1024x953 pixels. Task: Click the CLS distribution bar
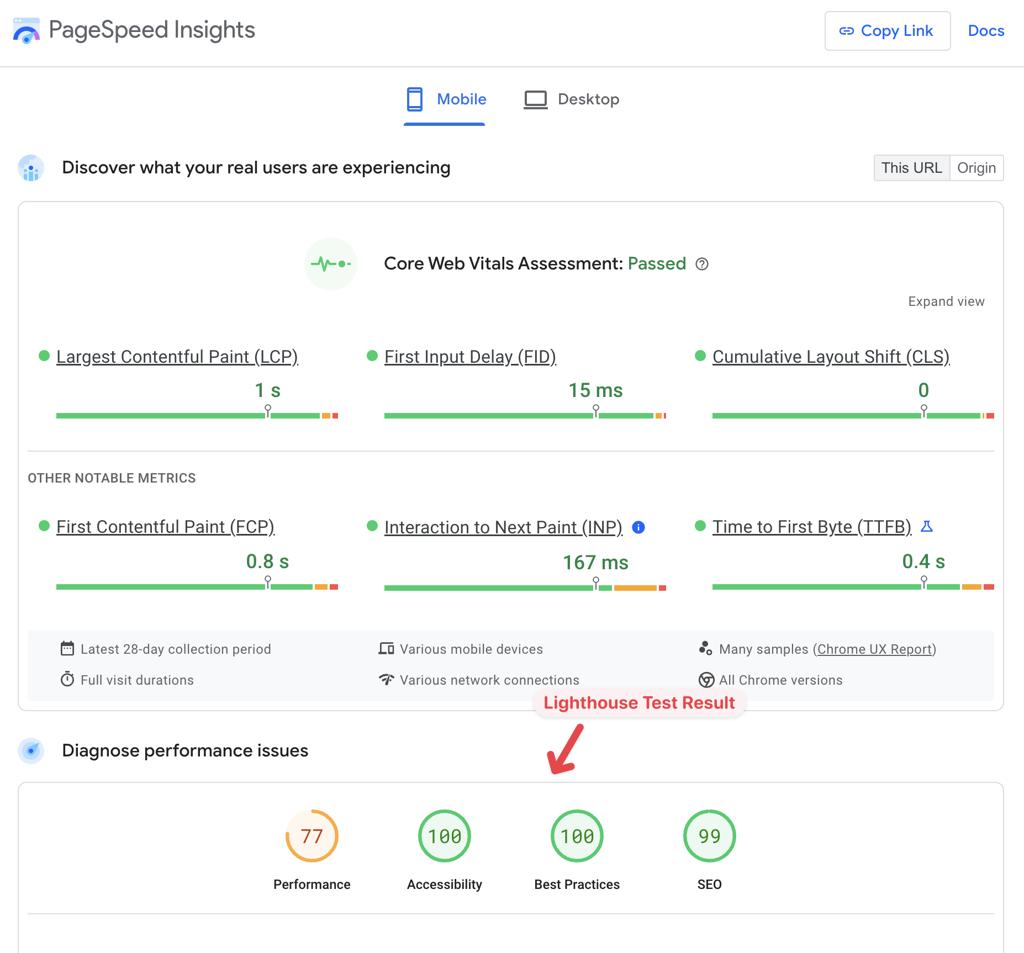(853, 415)
